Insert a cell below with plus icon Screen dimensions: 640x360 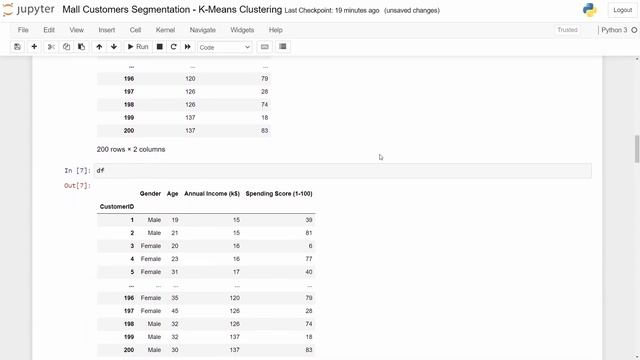[34, 47]
